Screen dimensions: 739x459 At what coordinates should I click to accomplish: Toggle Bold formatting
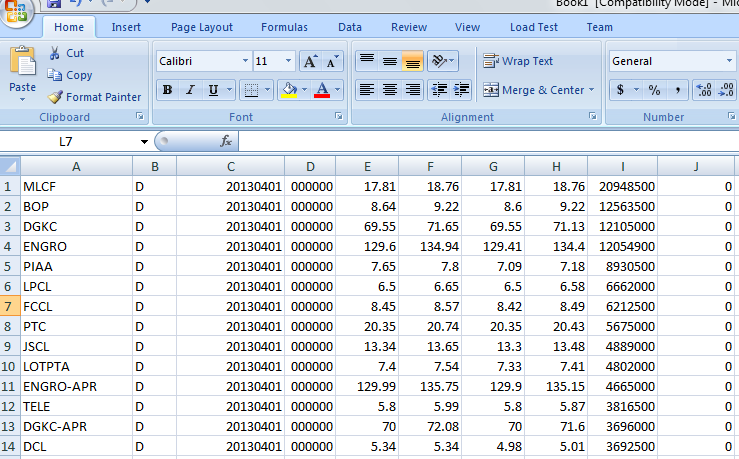[167, 91]
